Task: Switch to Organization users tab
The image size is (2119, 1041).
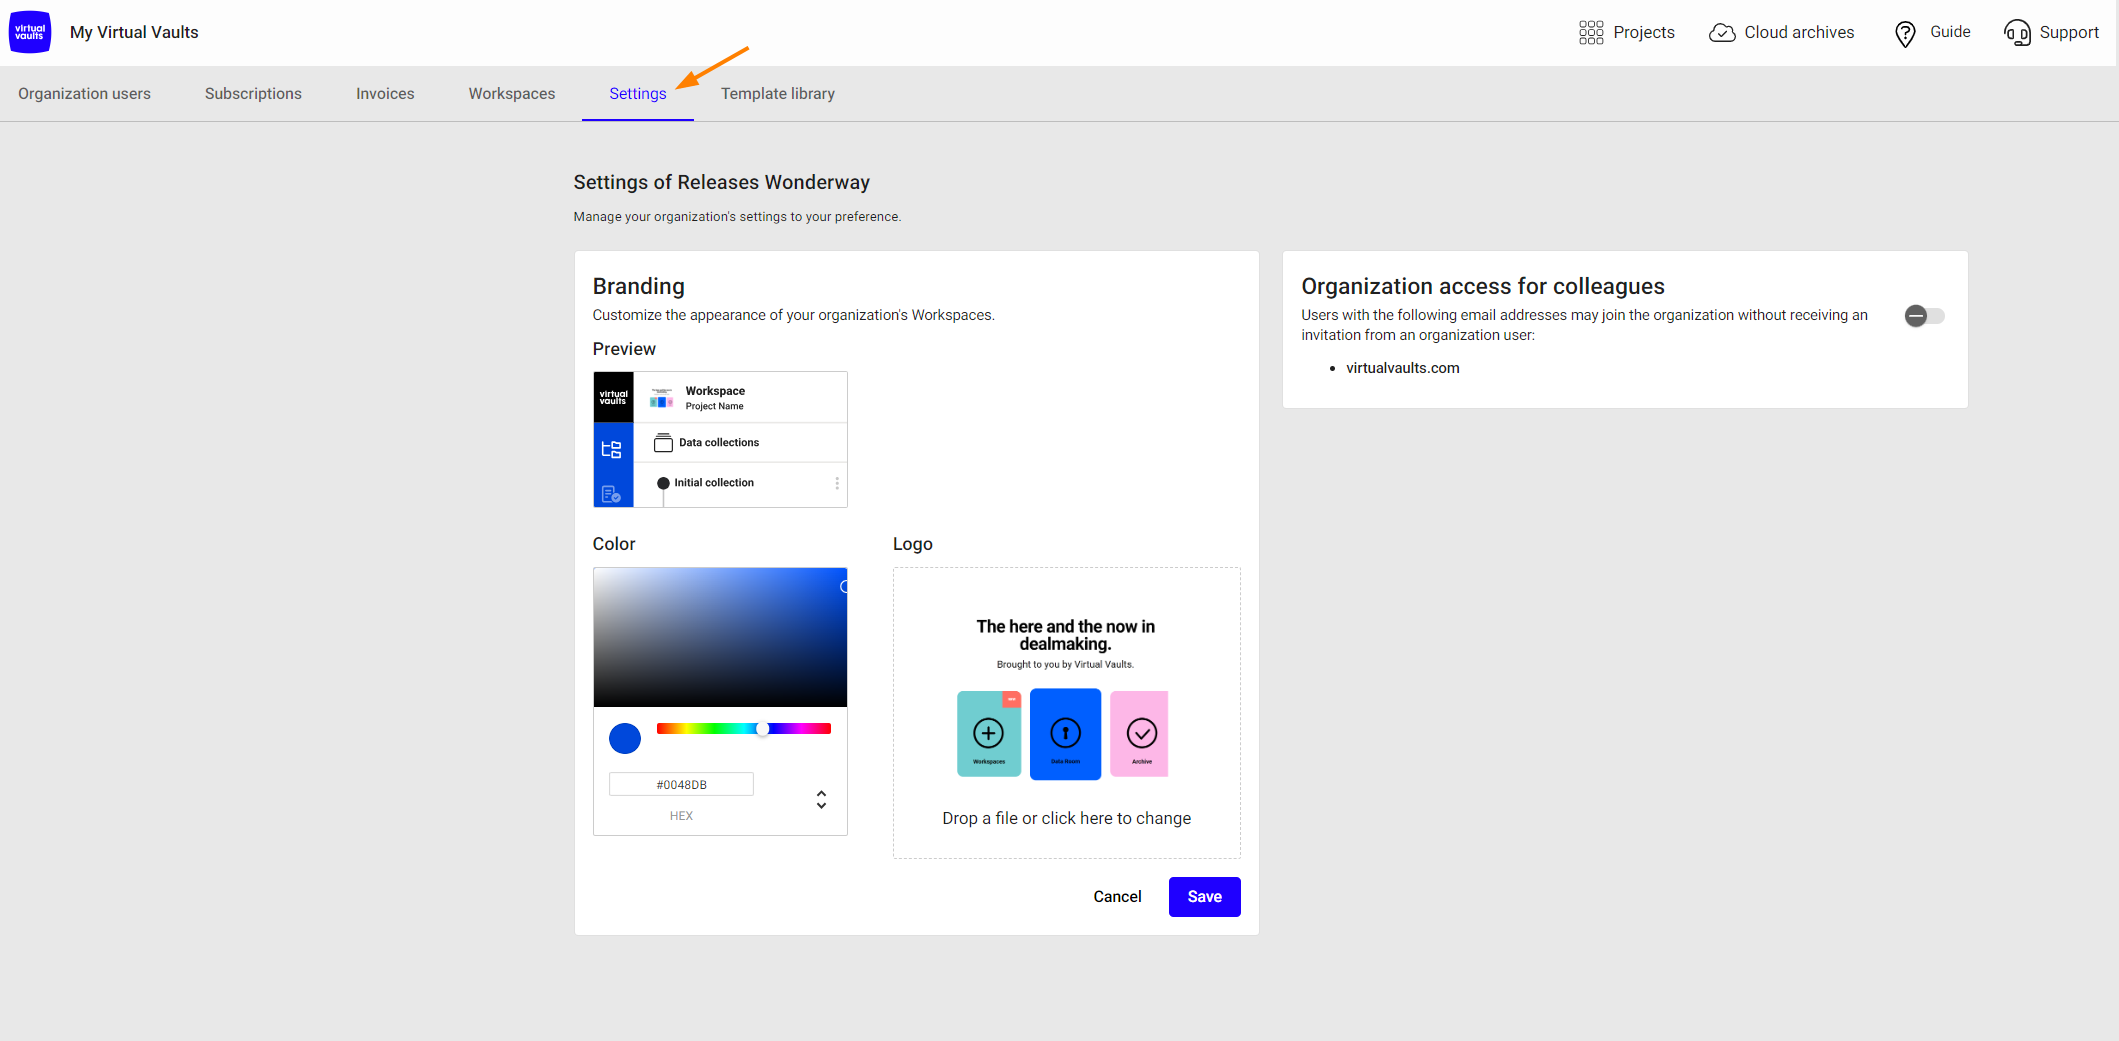Action: click(x=84, y=94)
